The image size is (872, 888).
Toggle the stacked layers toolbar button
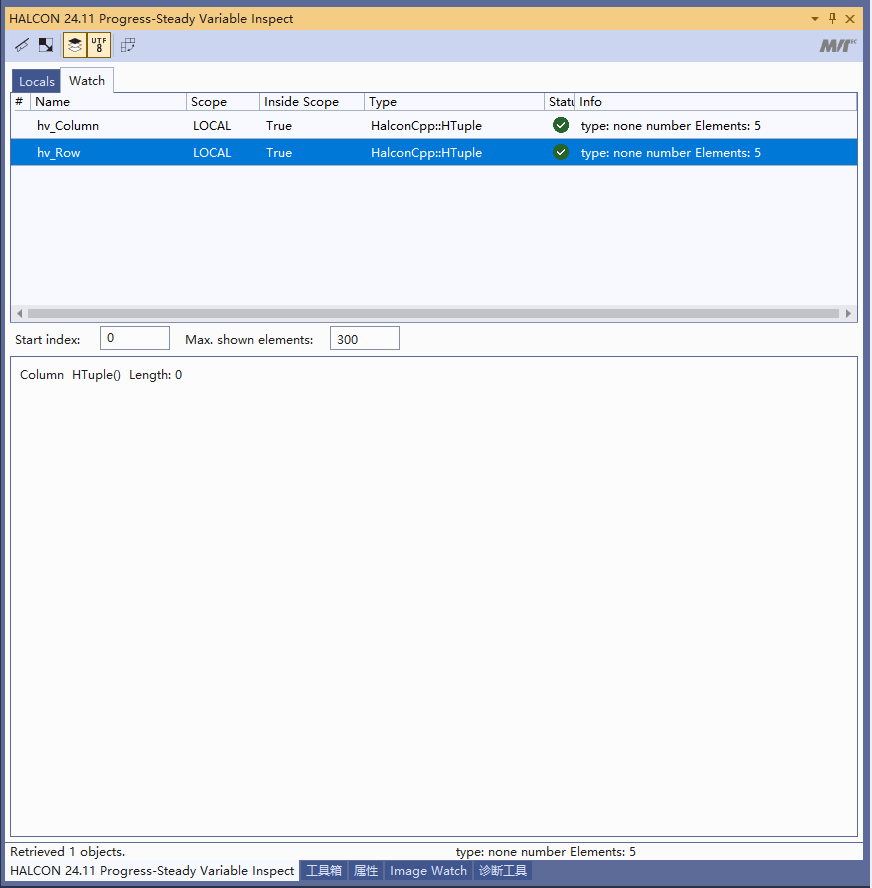click(75, 45)
